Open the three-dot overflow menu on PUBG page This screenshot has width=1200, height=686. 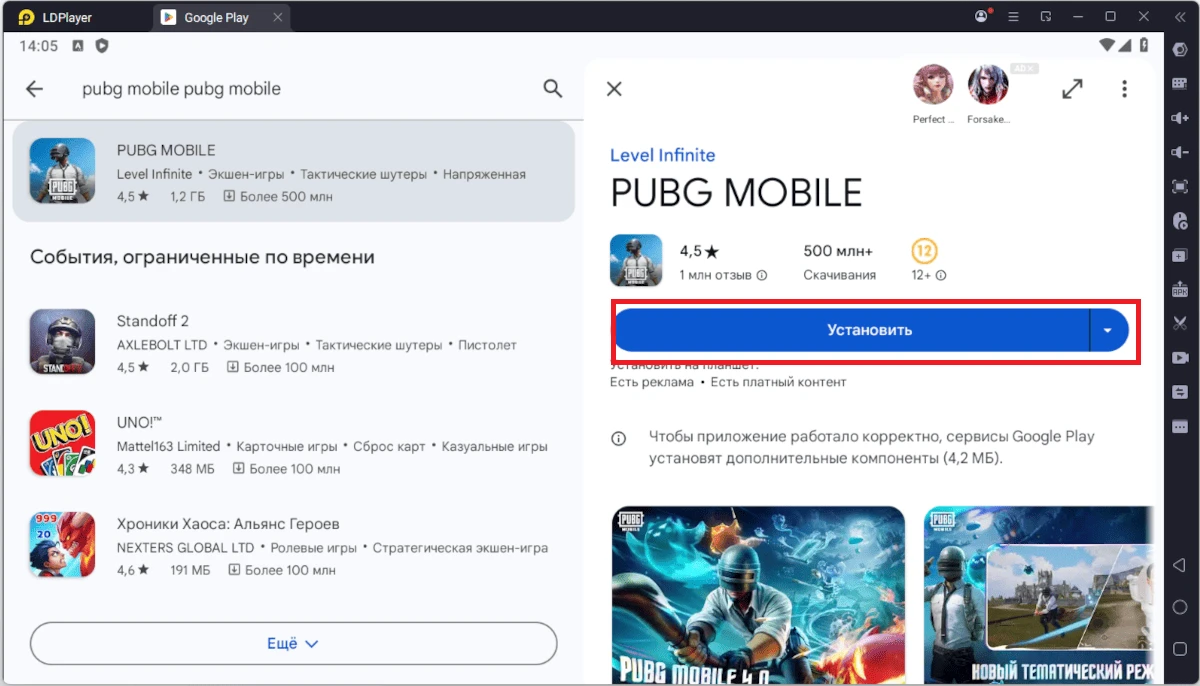pyautogui.click(x=1125, y=89)
